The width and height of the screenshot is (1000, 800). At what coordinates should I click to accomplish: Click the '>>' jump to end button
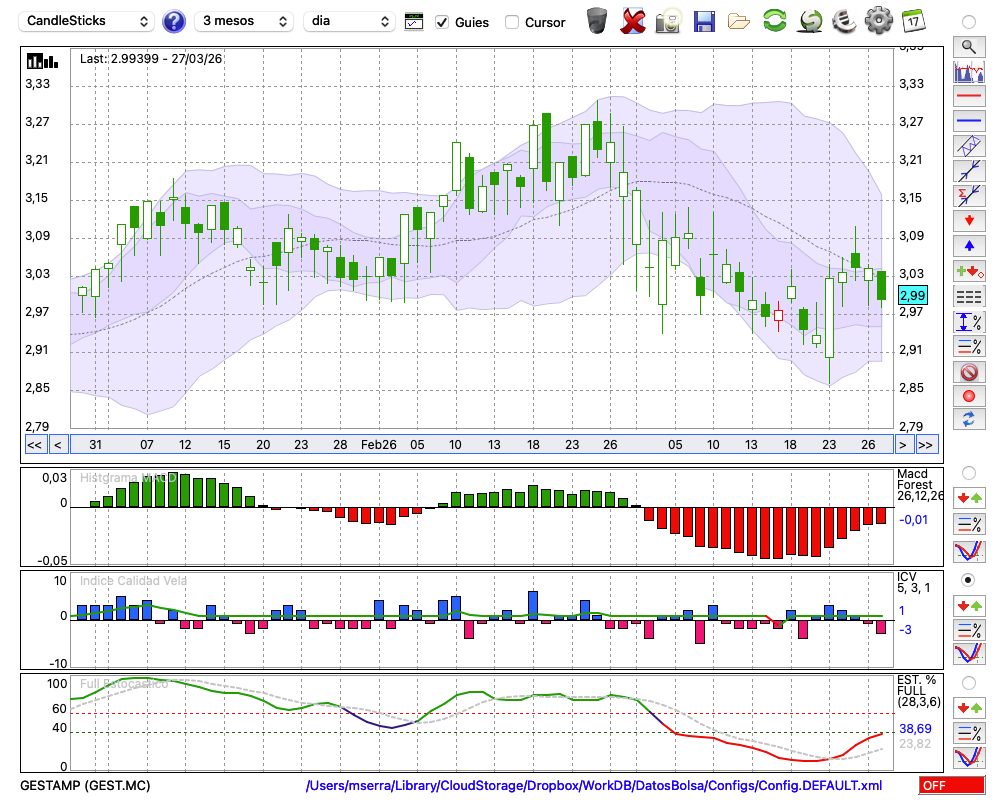pyautogui.click(x=926, y=444)
